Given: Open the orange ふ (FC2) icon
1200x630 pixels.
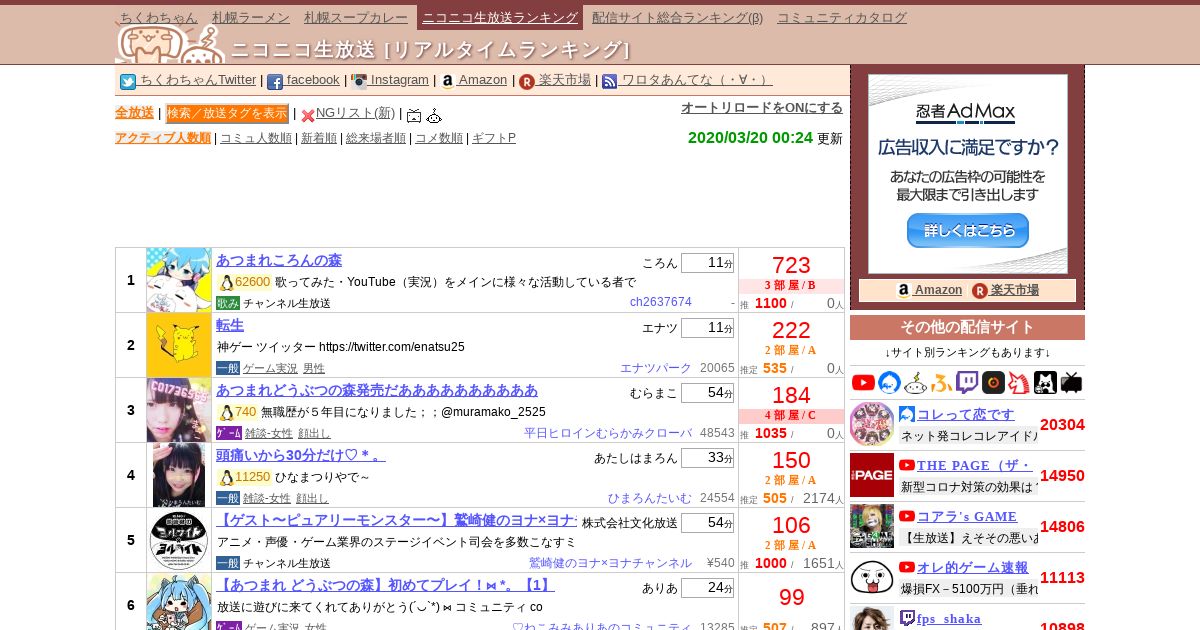Looking at the screenshot, I should pyautogui.click(x=942, y=382).
